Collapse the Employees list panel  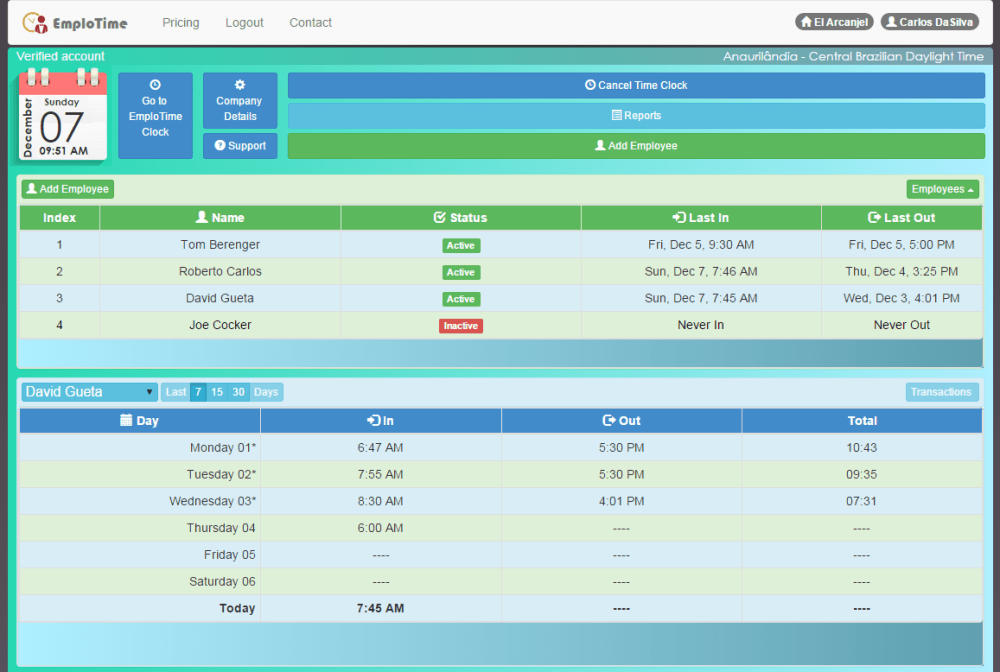941,189
